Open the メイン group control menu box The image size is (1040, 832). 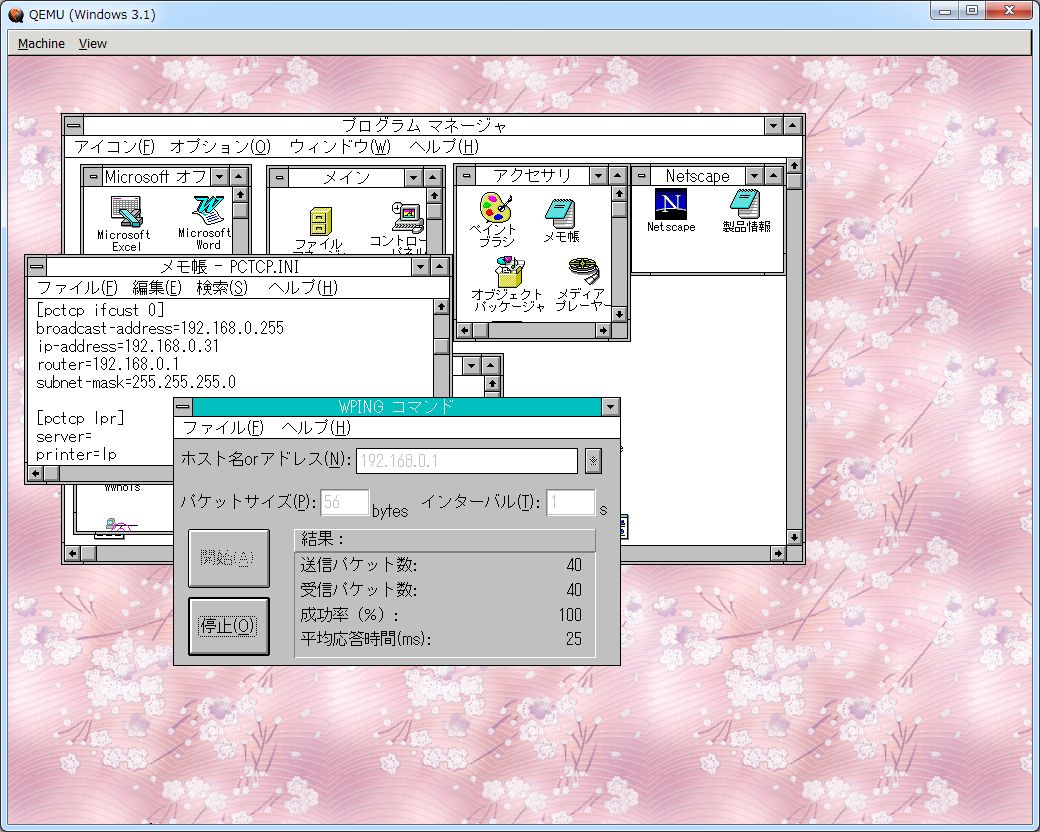click(x=279, y=178)
